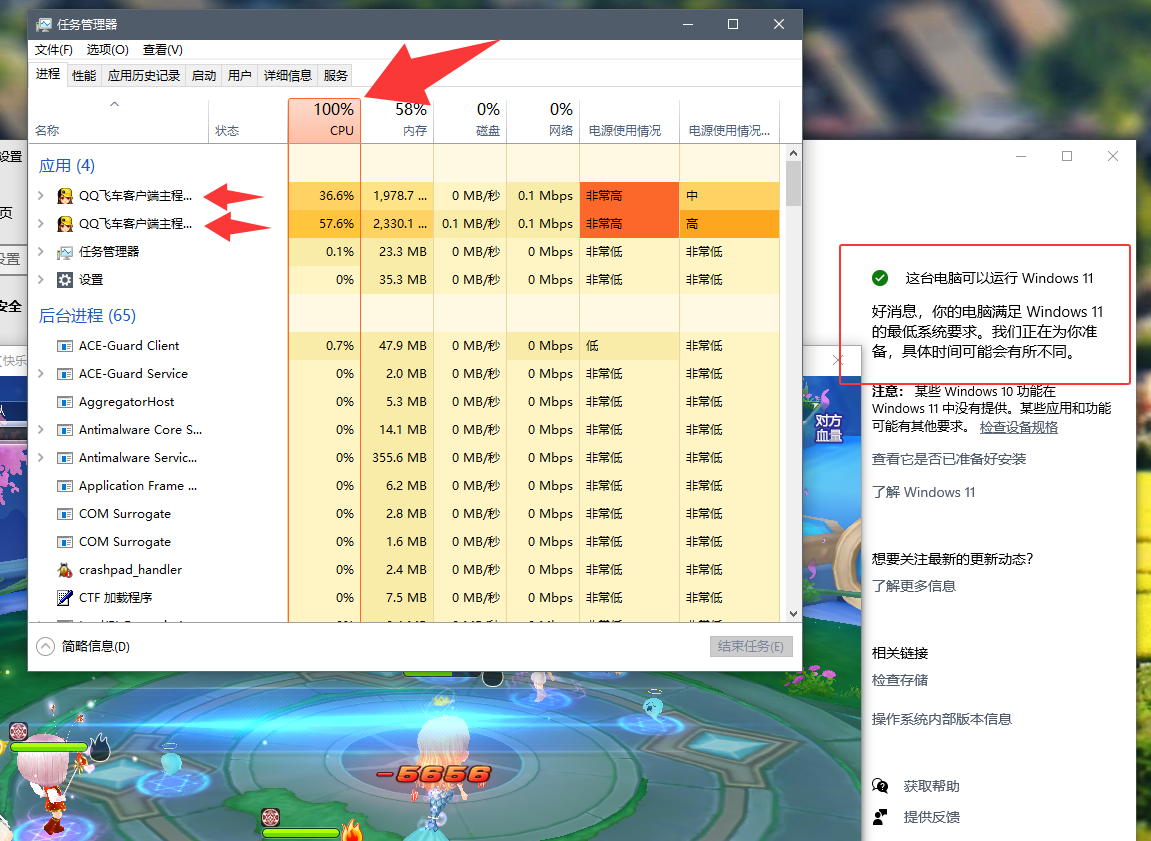Viewport: 1151px width, 841px height.
Task: Select the Application Frame process icon
Action: point(65,486)
